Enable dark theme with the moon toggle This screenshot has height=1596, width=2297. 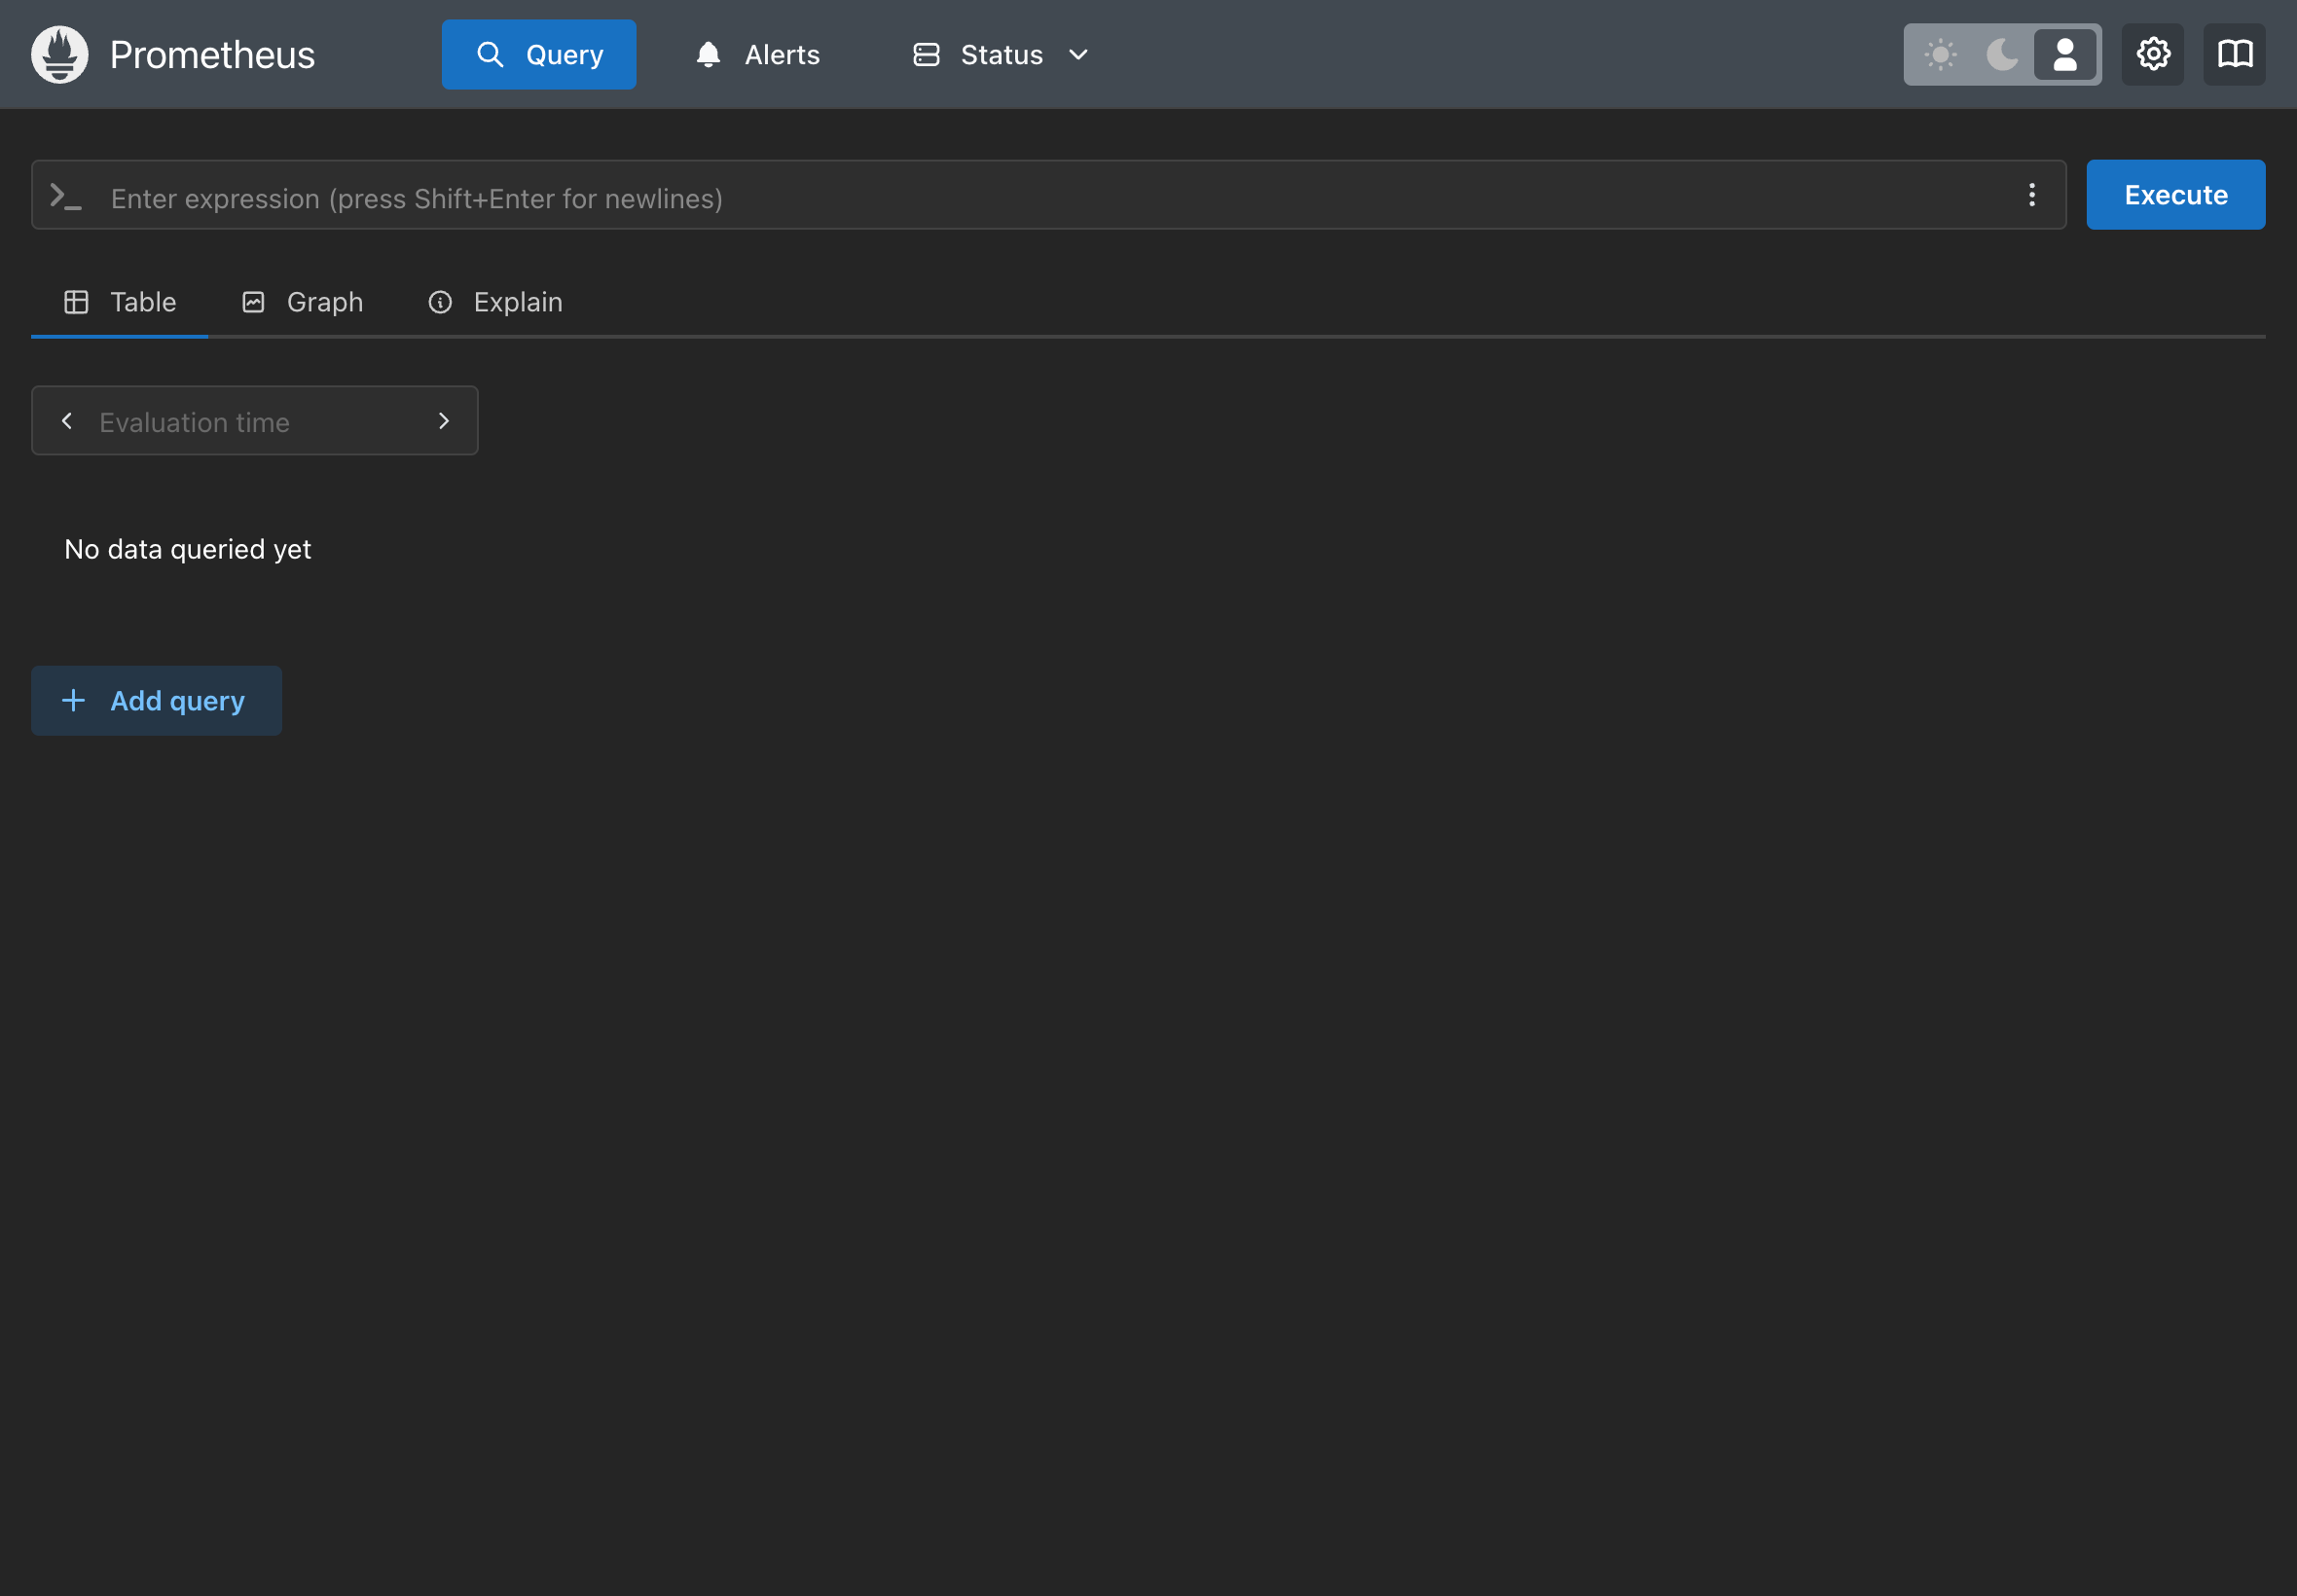tap(2002, 54)
